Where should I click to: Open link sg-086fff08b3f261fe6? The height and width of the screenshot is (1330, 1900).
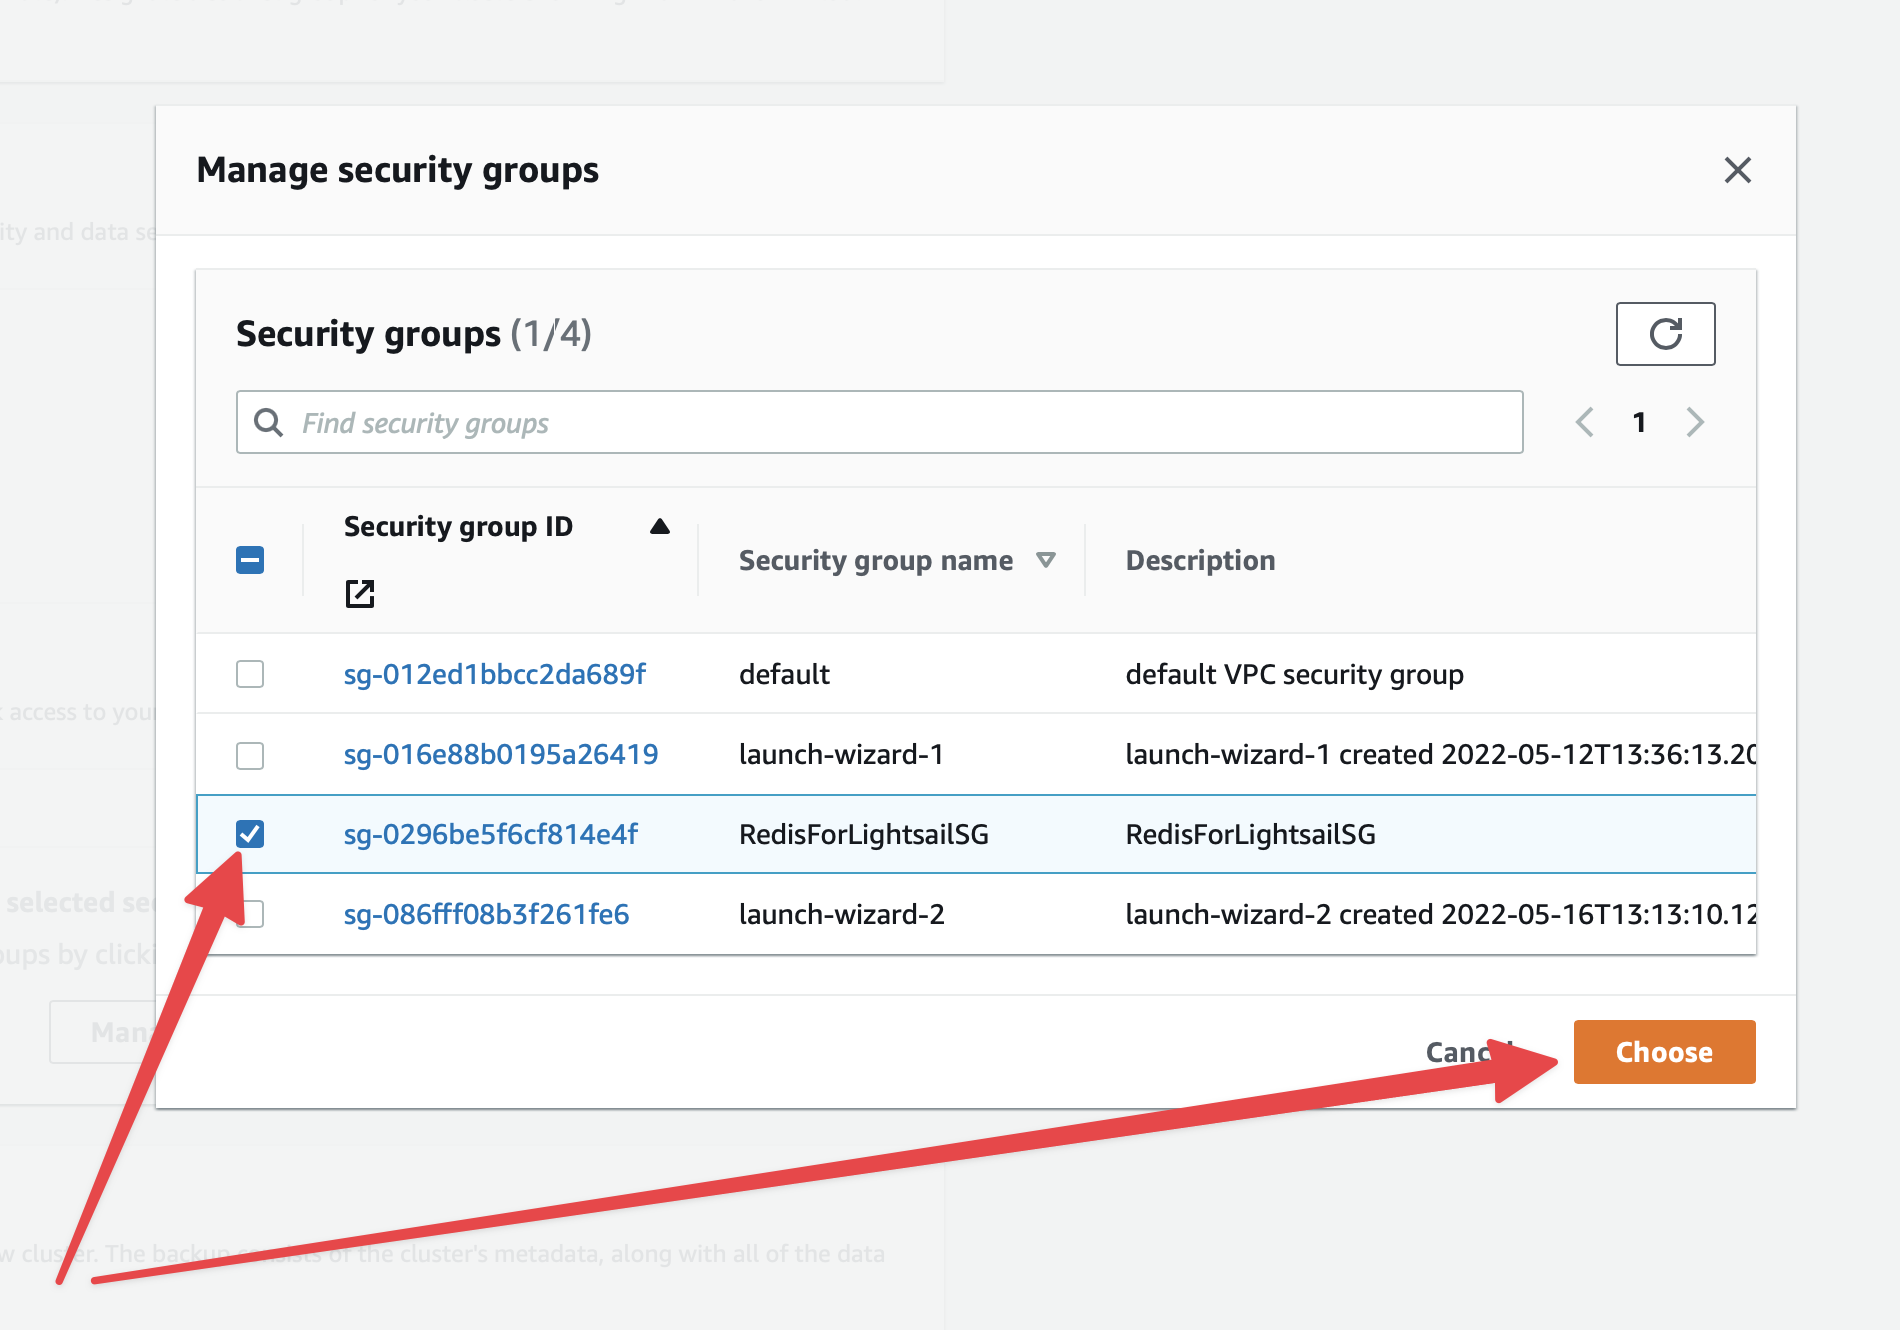pos(487,914)
